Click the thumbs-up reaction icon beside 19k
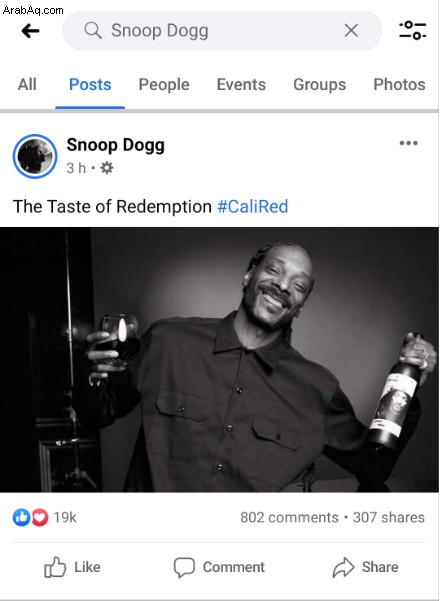The height and width of the screenshot is (601, 440). [21, 517]
